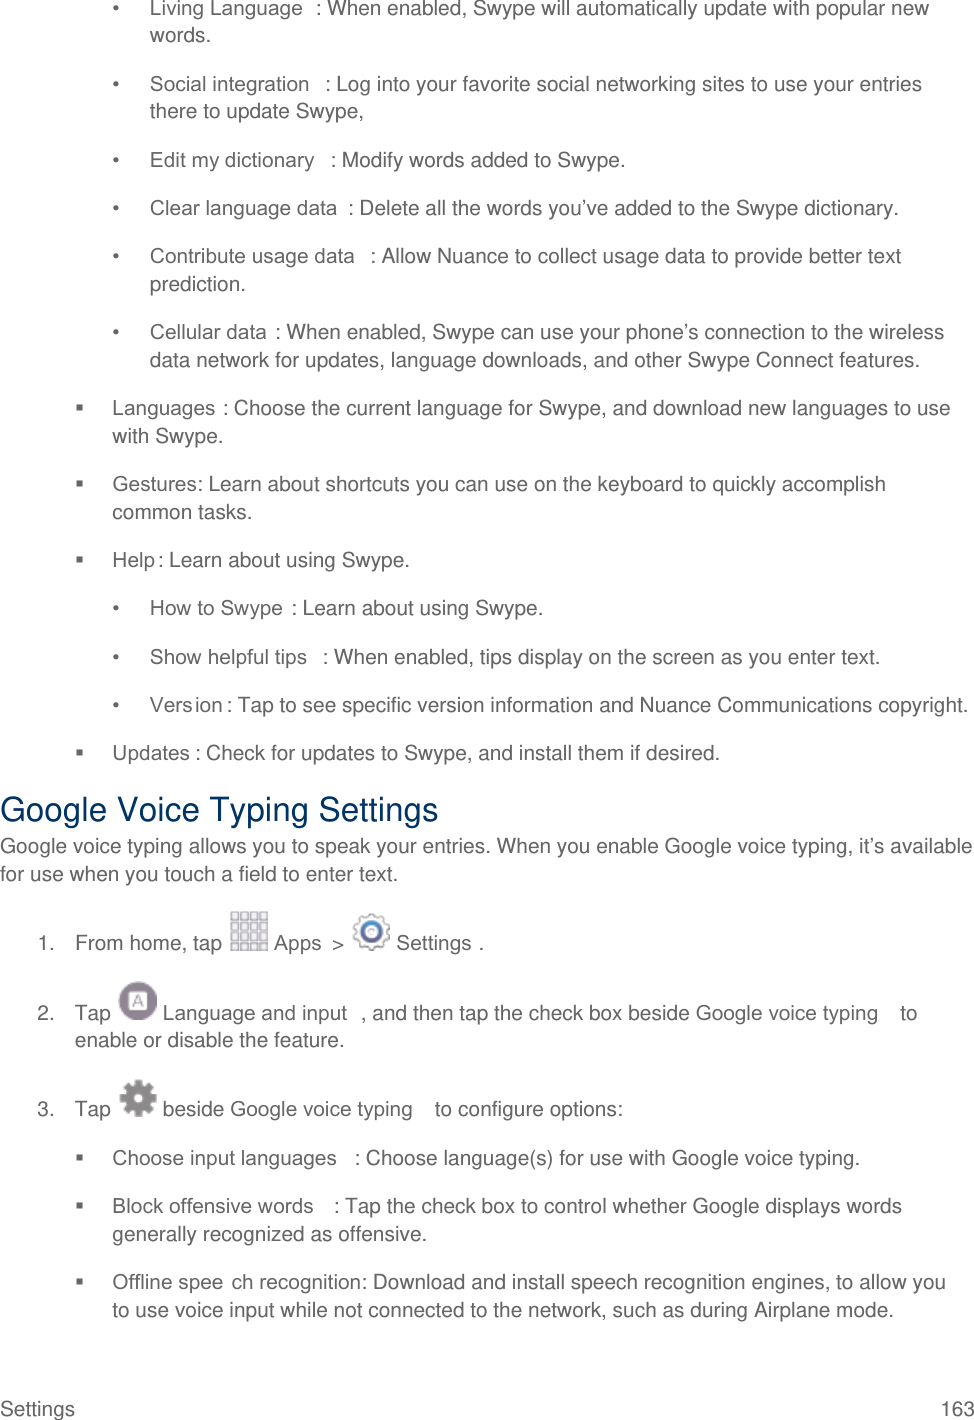Viewport: 974px width, 1420px height.
Task: Click the Clear language data label
Action: tap(243, 208)
